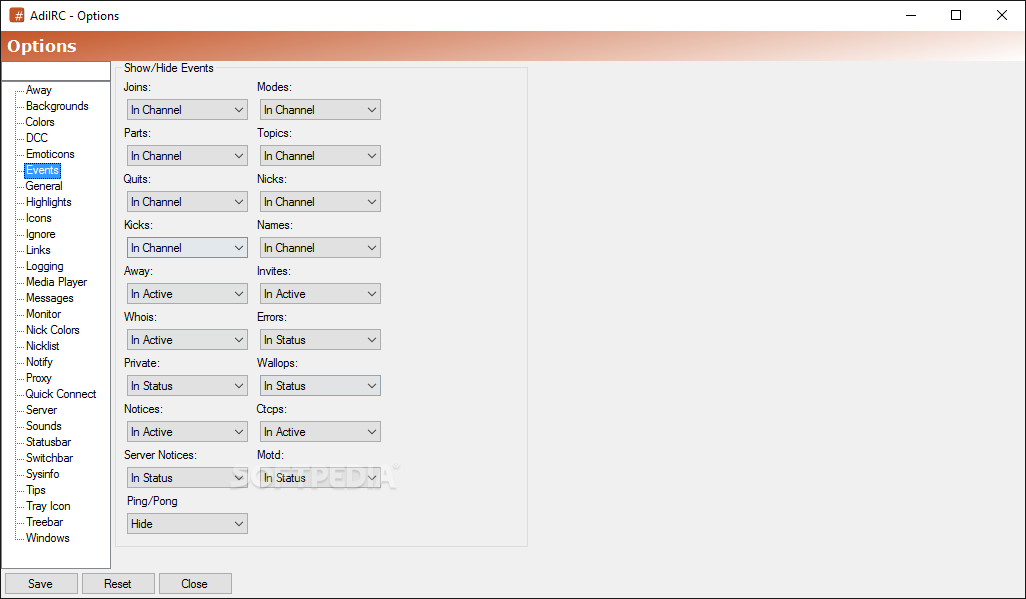Select DCC in the options tree
This screenshot has width=1026, height=599.
pos(37,138)
